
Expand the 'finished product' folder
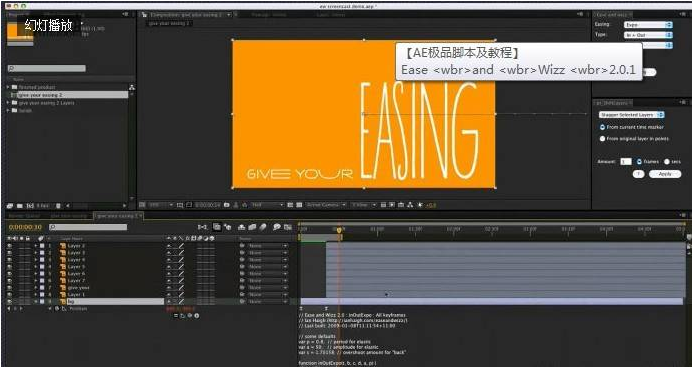click(x=8, y=87)
